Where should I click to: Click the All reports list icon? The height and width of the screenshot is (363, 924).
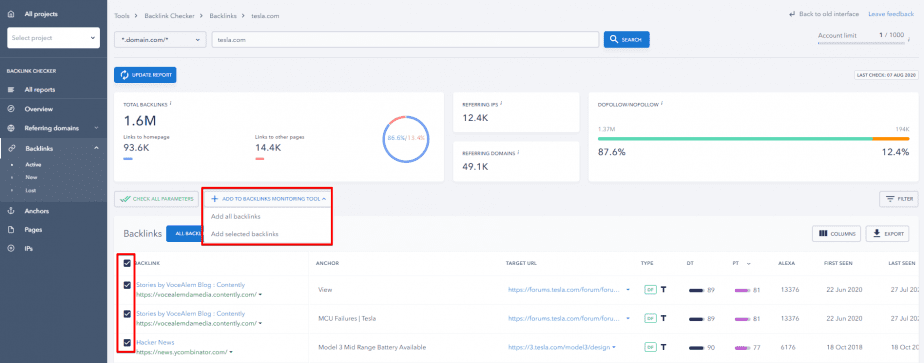[x=11, y=90]
